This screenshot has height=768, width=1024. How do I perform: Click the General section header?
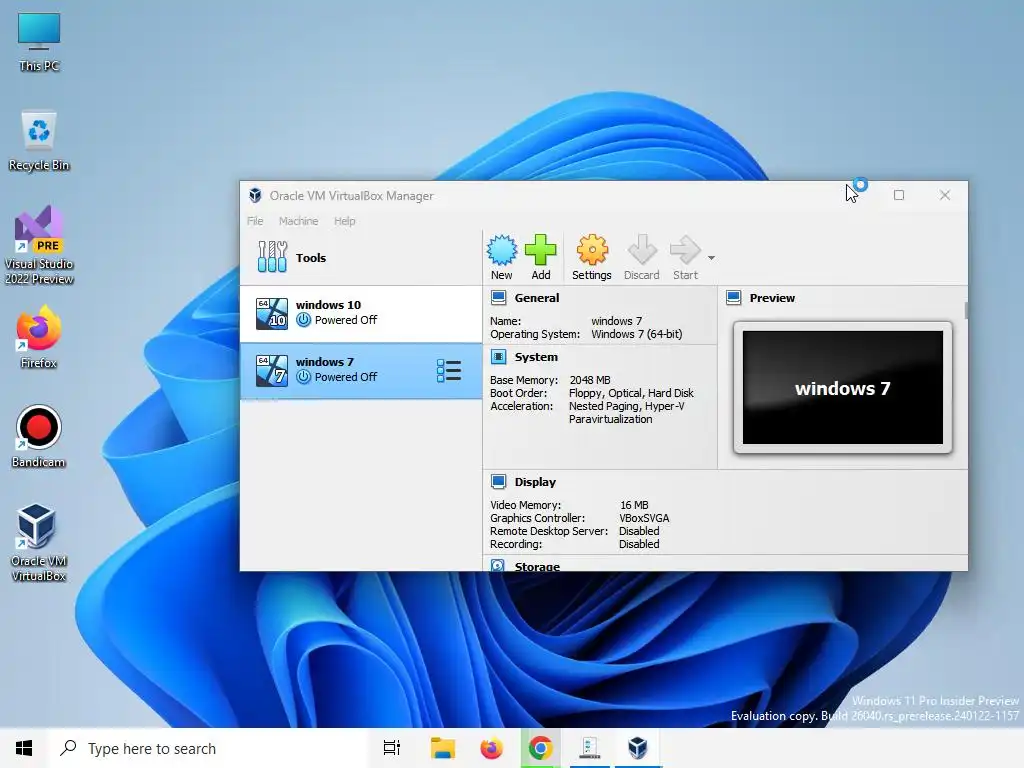point(537,298)
